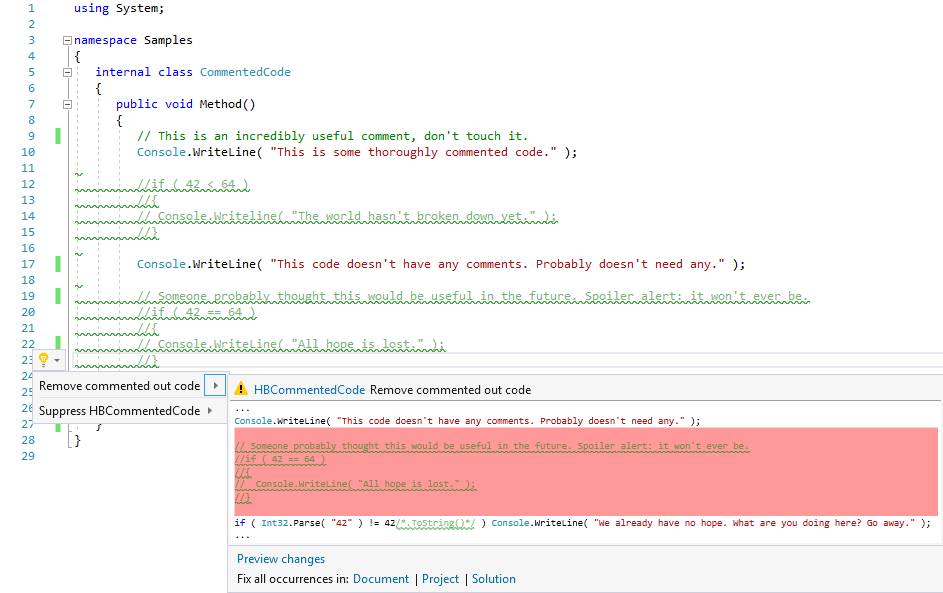
Task: Click 'All hope is lost' comment on line 22
Action: point(290,345)
